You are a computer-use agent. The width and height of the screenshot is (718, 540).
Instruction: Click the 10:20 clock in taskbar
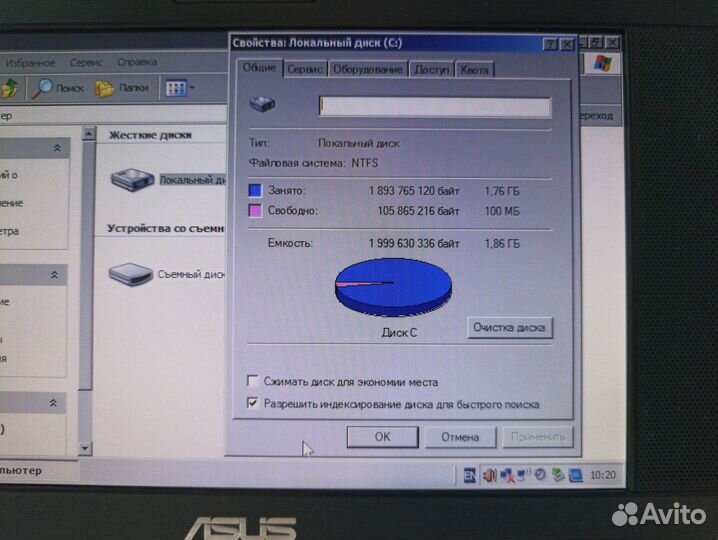tap(603, 475)
